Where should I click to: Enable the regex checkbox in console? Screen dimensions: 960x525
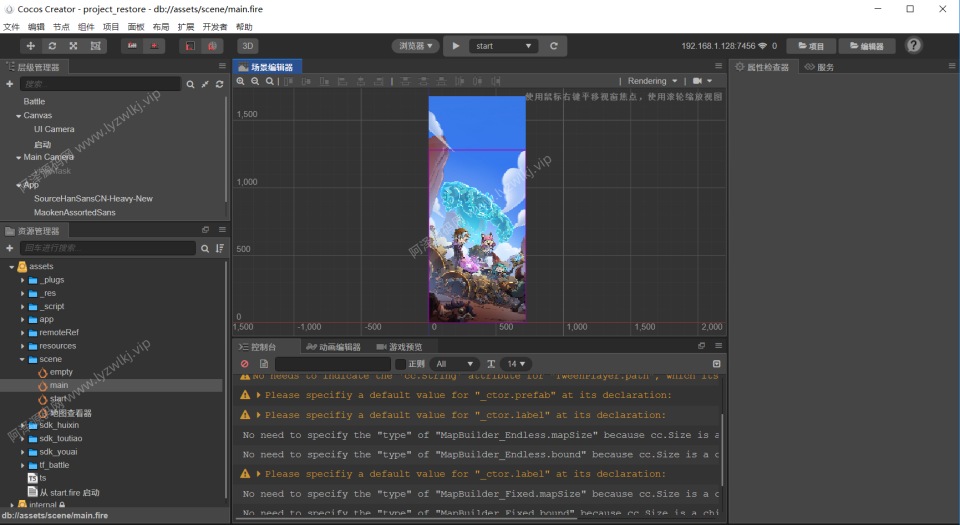401,364
